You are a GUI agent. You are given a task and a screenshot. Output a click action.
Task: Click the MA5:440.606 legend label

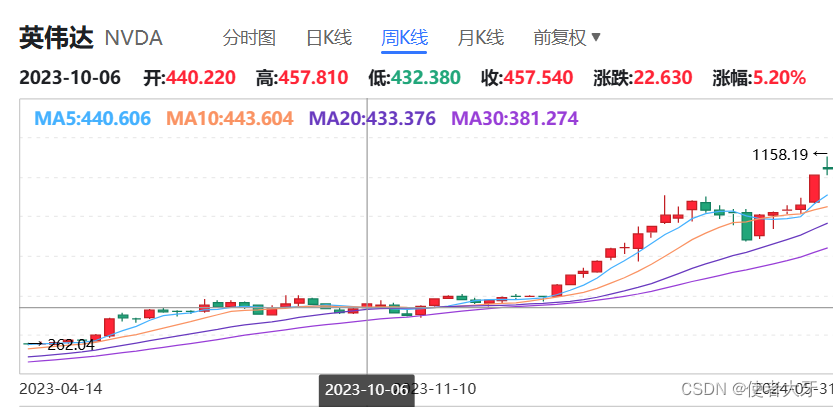click(x=92, y=118)
